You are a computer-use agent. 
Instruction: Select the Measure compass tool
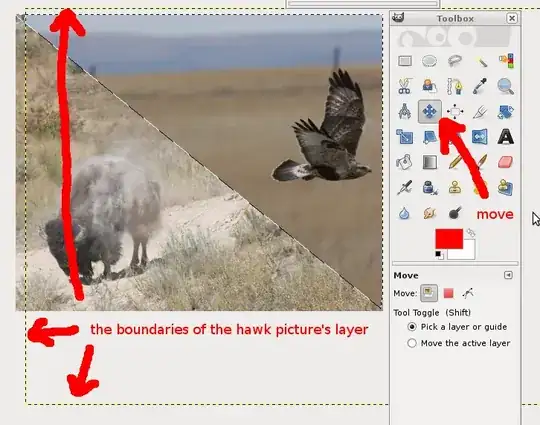tap(405, 111)
